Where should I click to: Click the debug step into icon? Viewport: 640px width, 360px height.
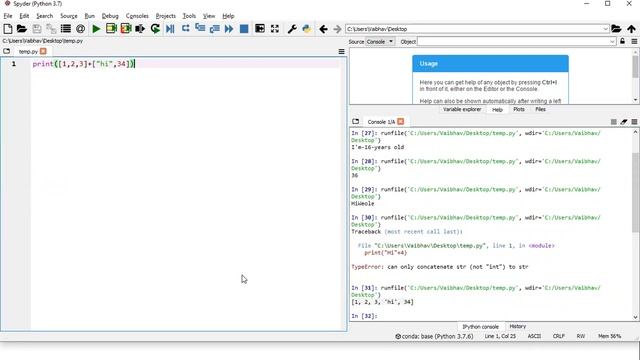tap(200, 29)
